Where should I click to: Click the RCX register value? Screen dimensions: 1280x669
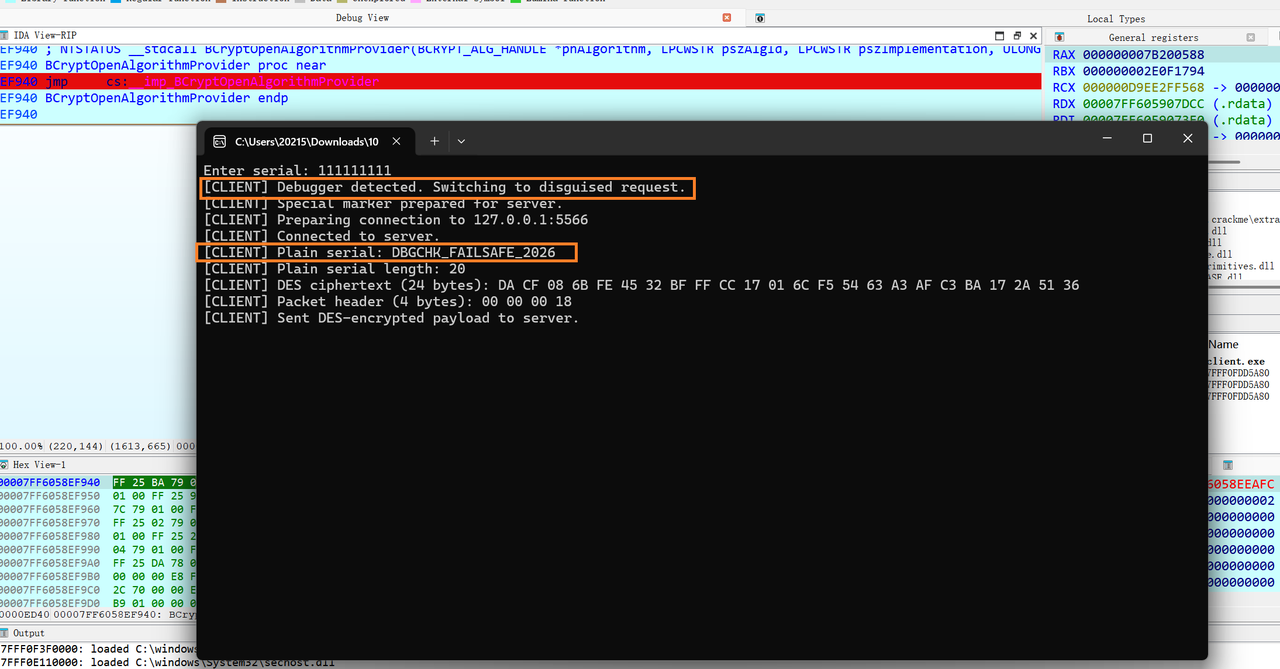point(1141,87)
